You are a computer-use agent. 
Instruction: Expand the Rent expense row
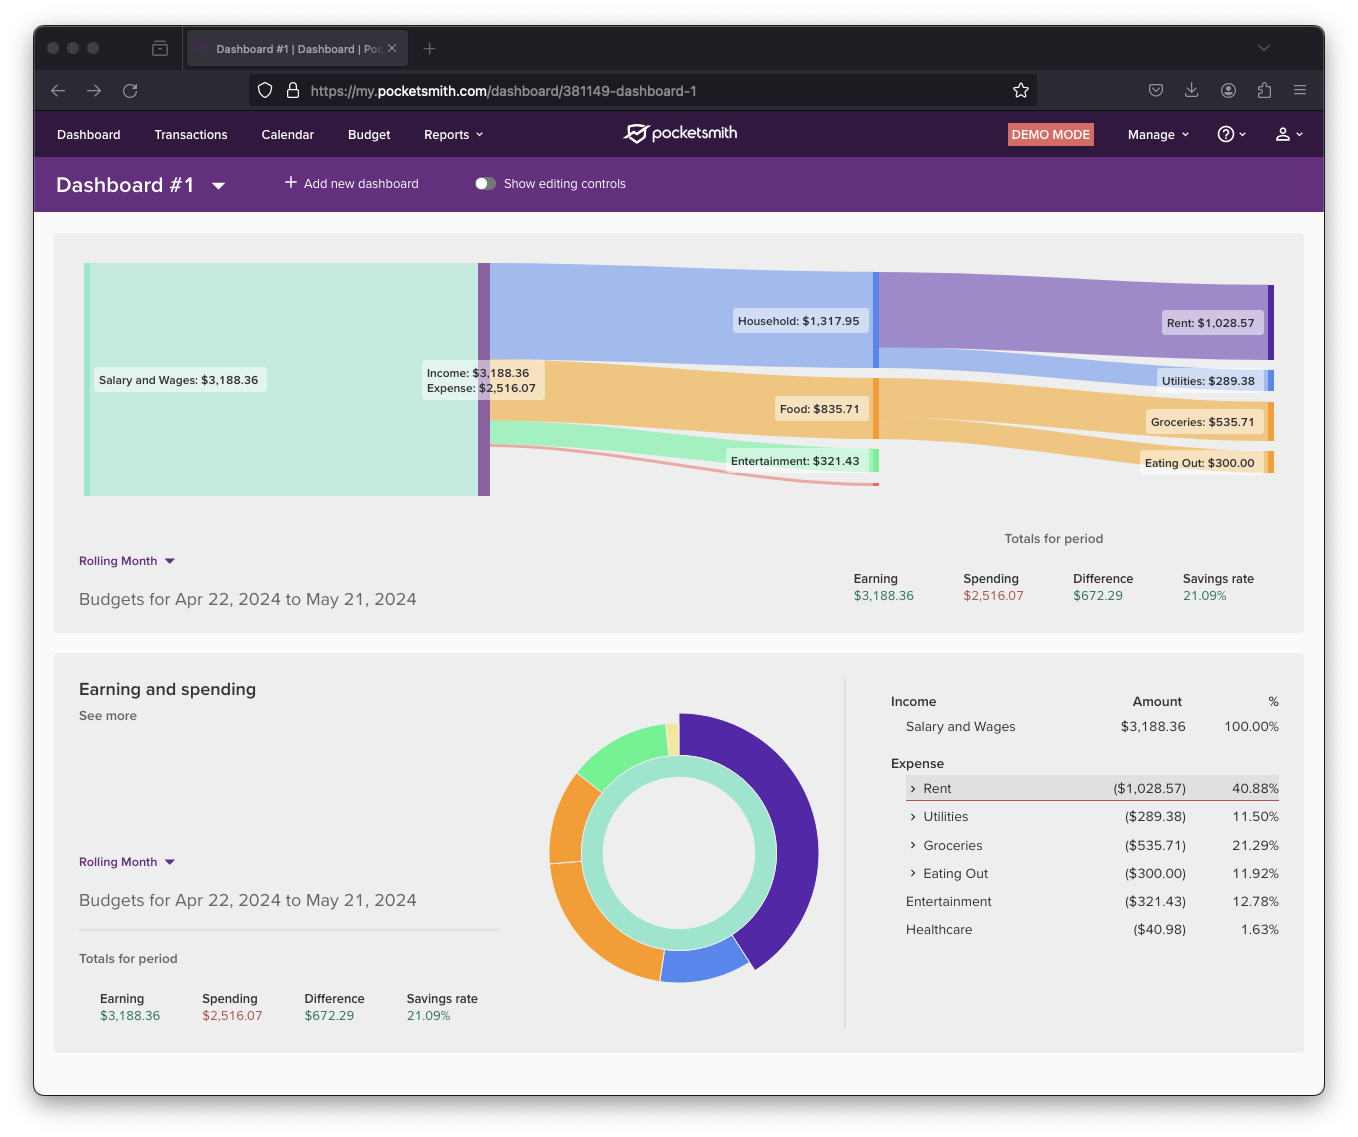pos(913,789)
